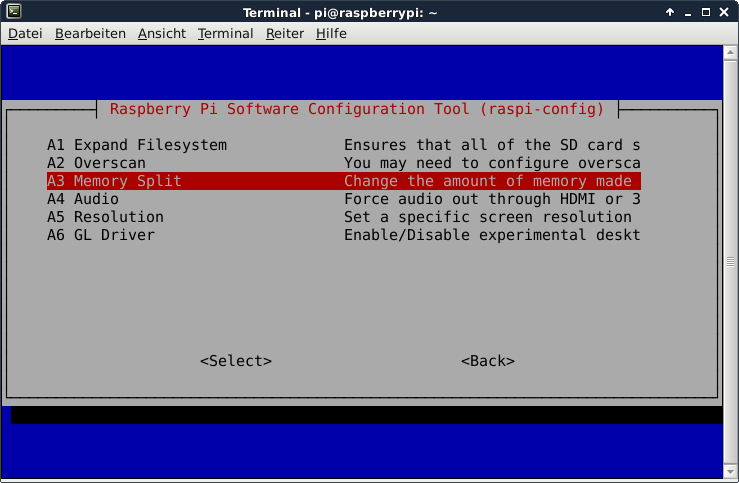Viewport: 739px width, 483px height.
Task: Click description 'You may need to configure oversca'
Action: (492, 163)
